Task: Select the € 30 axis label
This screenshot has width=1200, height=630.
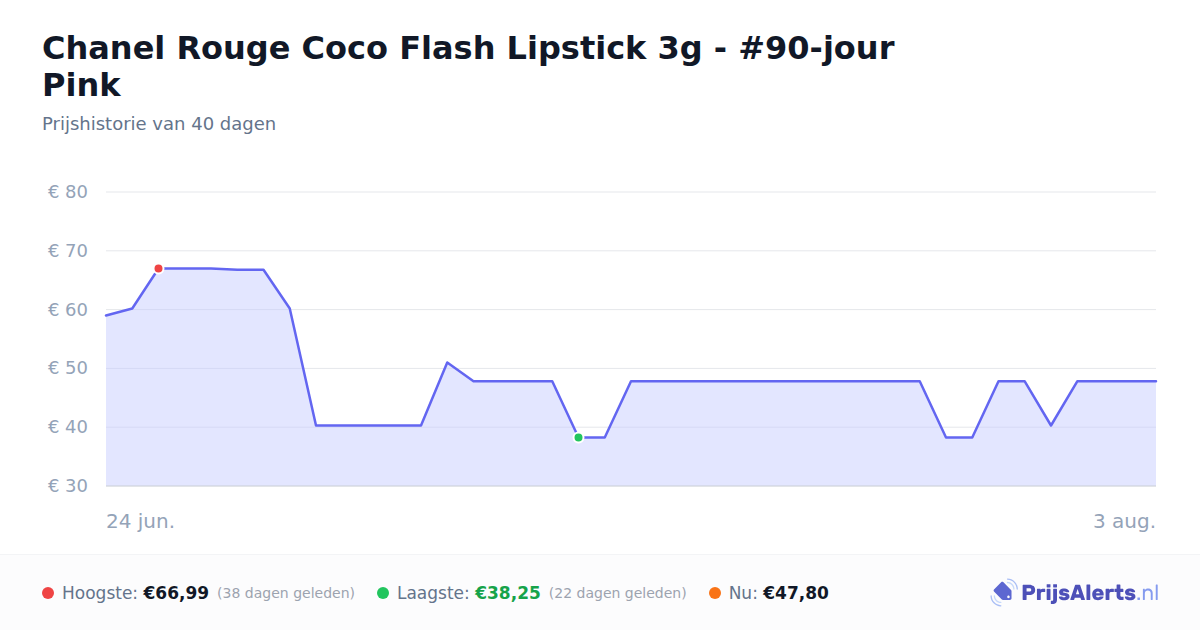Action: [68, 486]
